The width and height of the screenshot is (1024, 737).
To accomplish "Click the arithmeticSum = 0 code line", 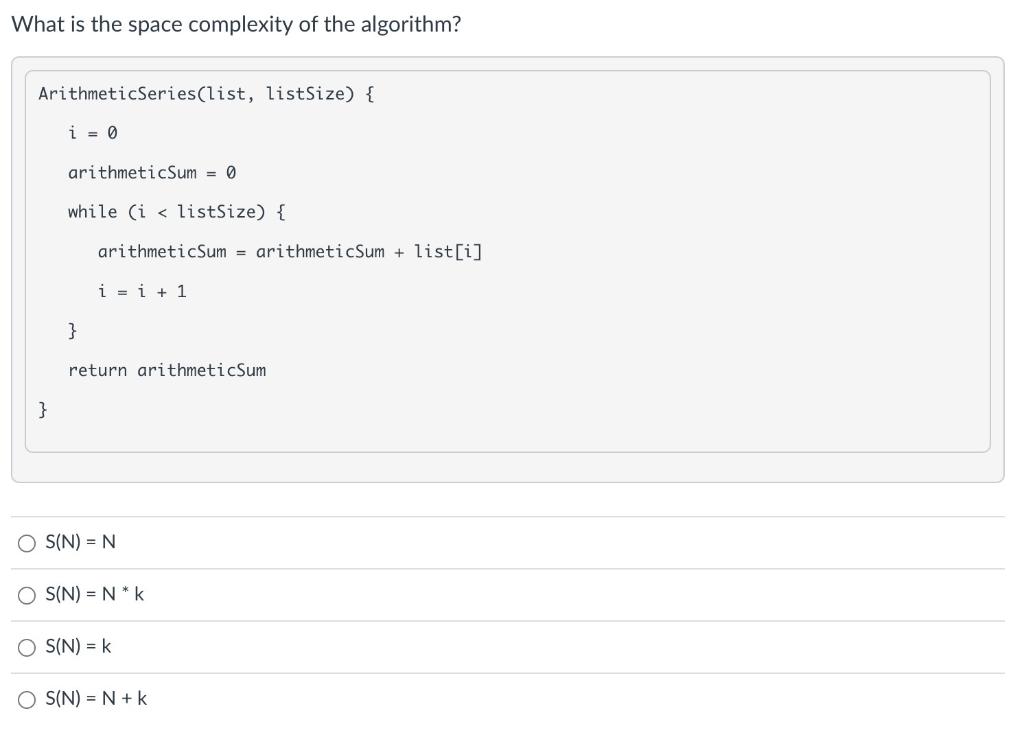I will pos(152,173).
